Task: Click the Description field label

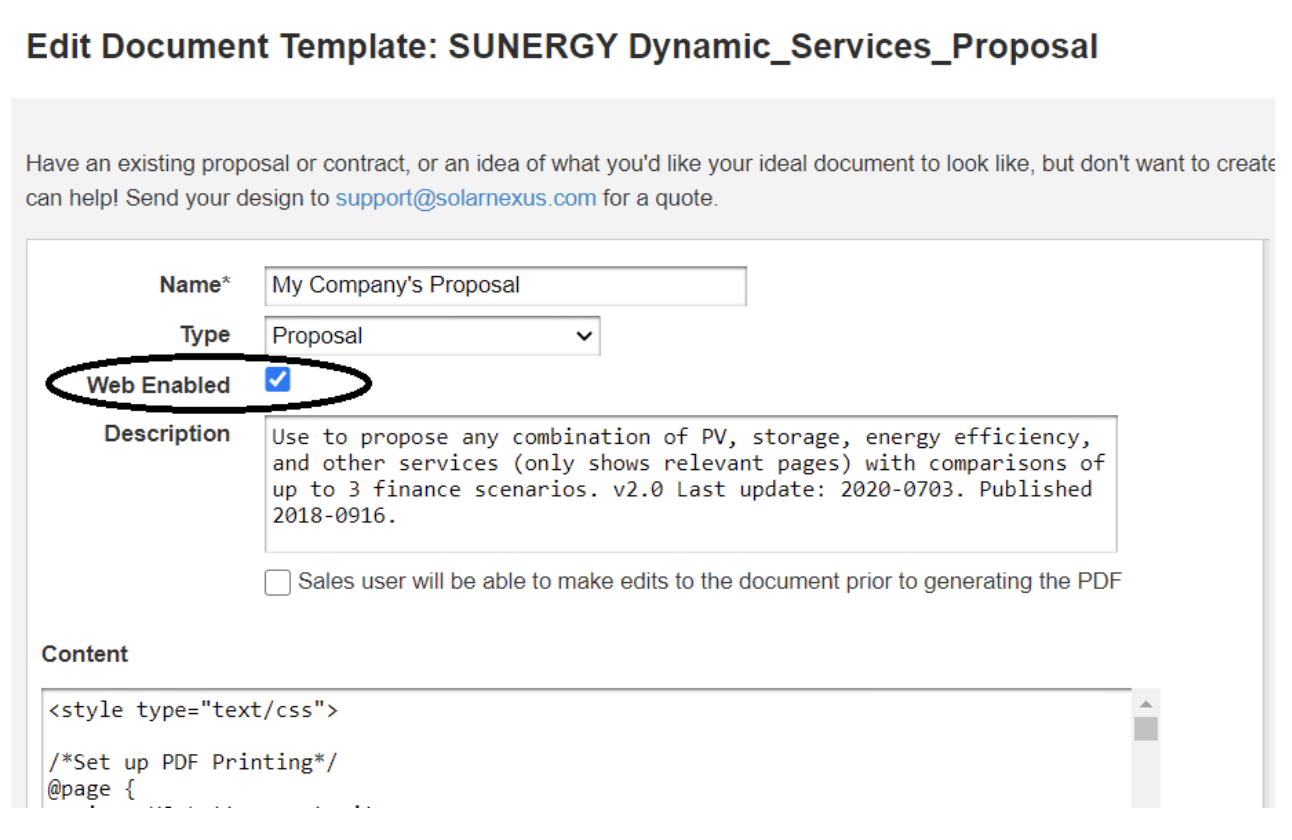Action: [167, 434]
